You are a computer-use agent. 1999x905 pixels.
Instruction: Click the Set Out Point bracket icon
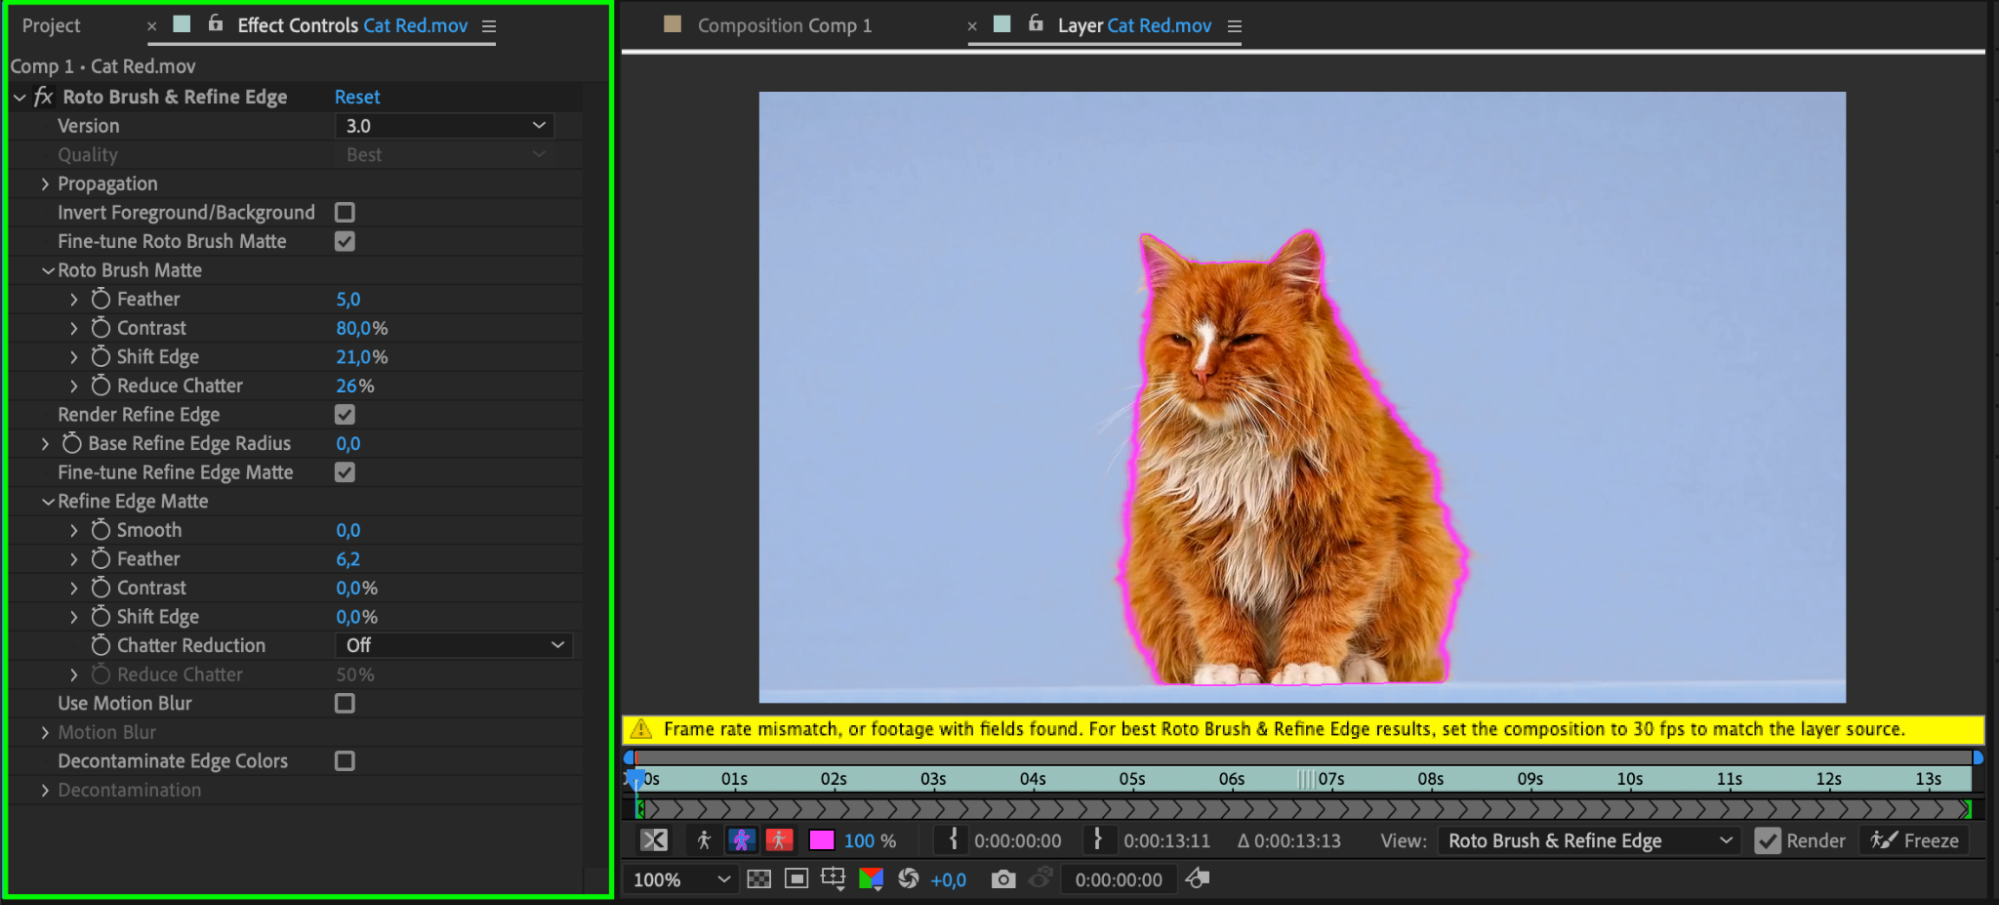coord(1097,840)
